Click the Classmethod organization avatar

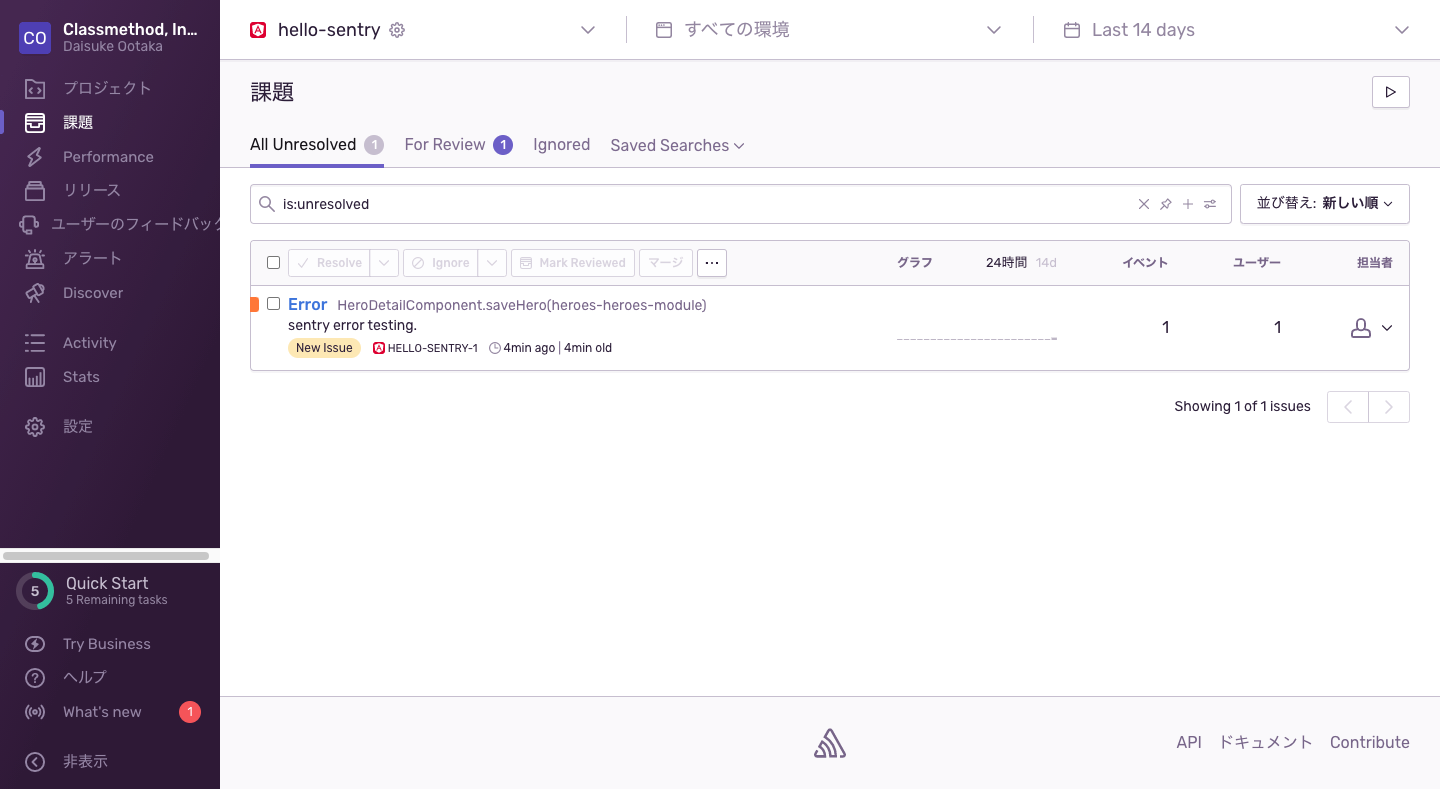tap(35, 38)
